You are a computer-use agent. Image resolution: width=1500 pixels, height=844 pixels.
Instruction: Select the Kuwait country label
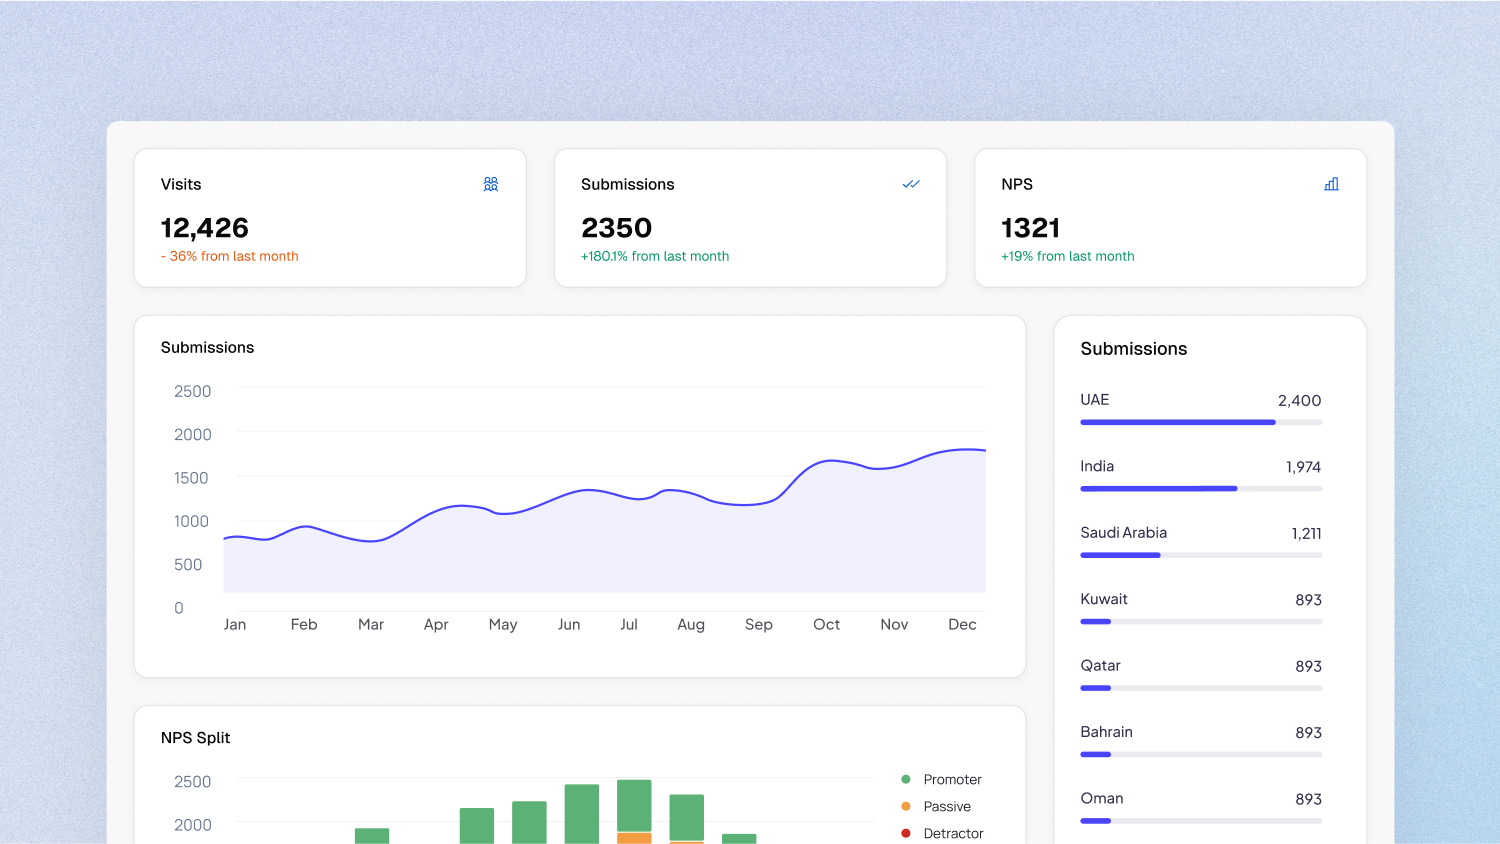[1104, 599]
